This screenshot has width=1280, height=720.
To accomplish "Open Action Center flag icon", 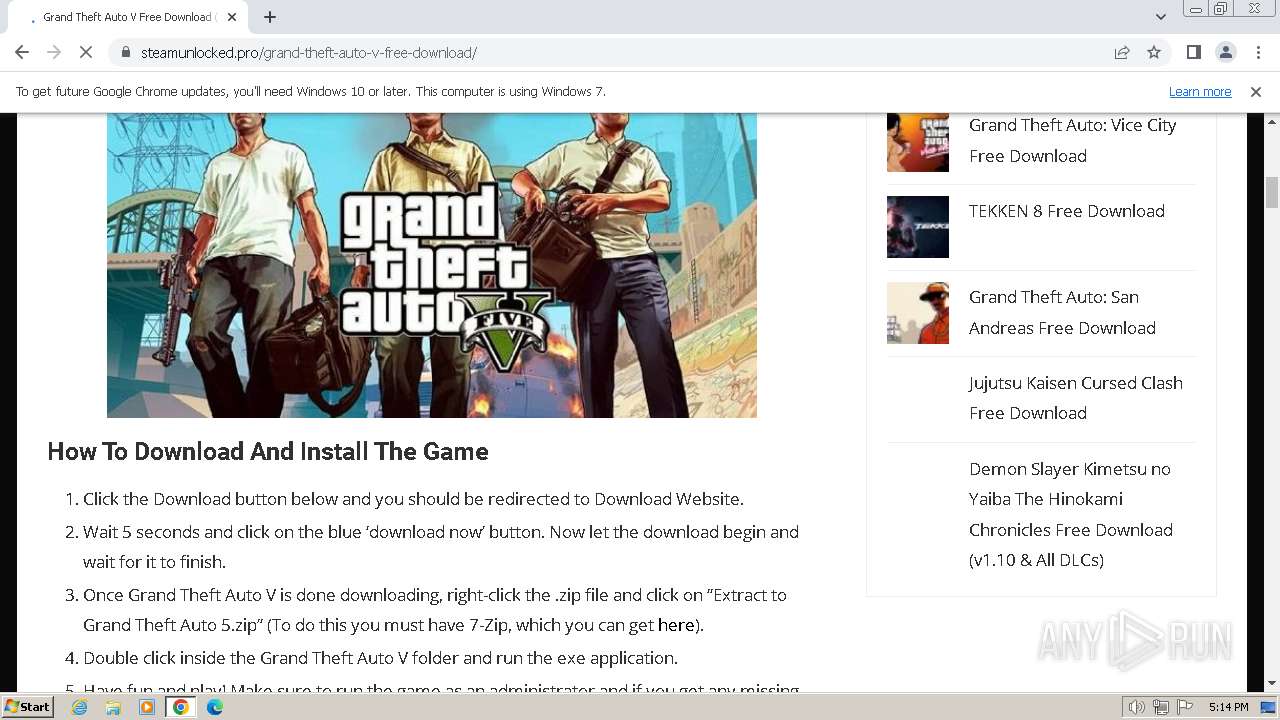I will click(1183, 707).
